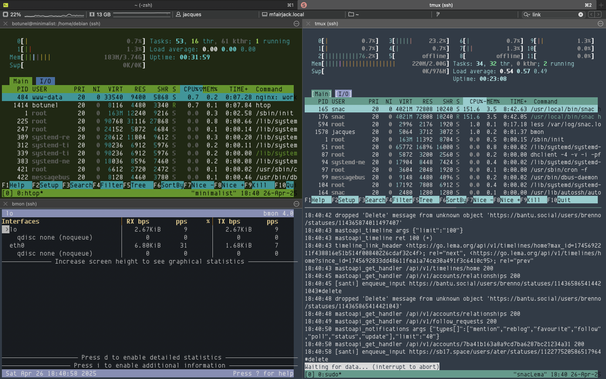Open the pane menu icon of tmux pane
This screenshot has height=379, width=606.
pyautogui.click(x=600, y=24)
